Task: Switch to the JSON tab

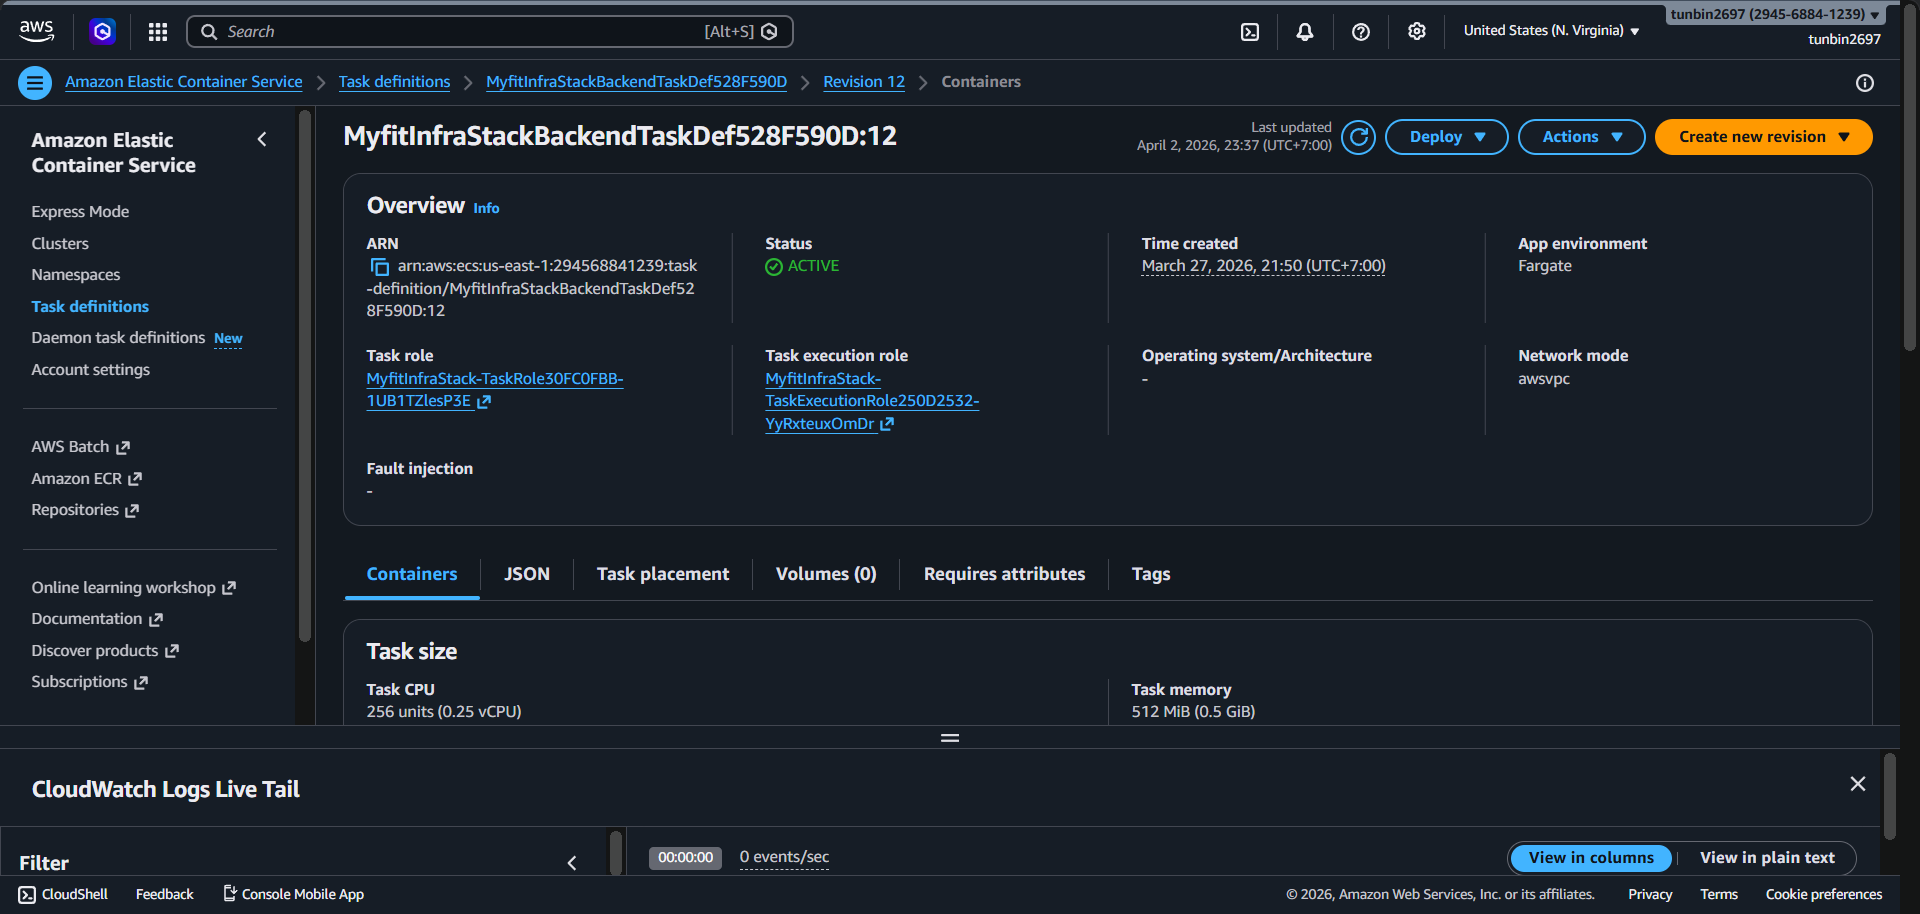Action: tap(527, 574)
